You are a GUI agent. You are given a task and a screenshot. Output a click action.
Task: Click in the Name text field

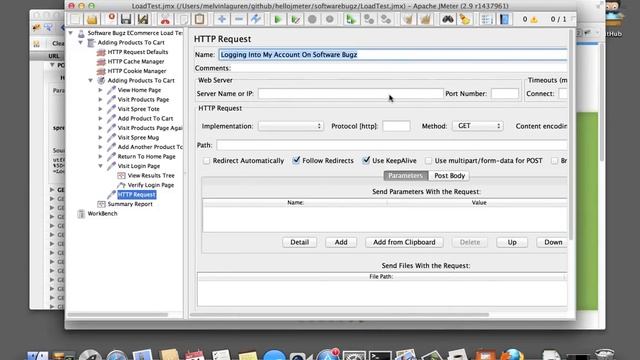[393, 55]
